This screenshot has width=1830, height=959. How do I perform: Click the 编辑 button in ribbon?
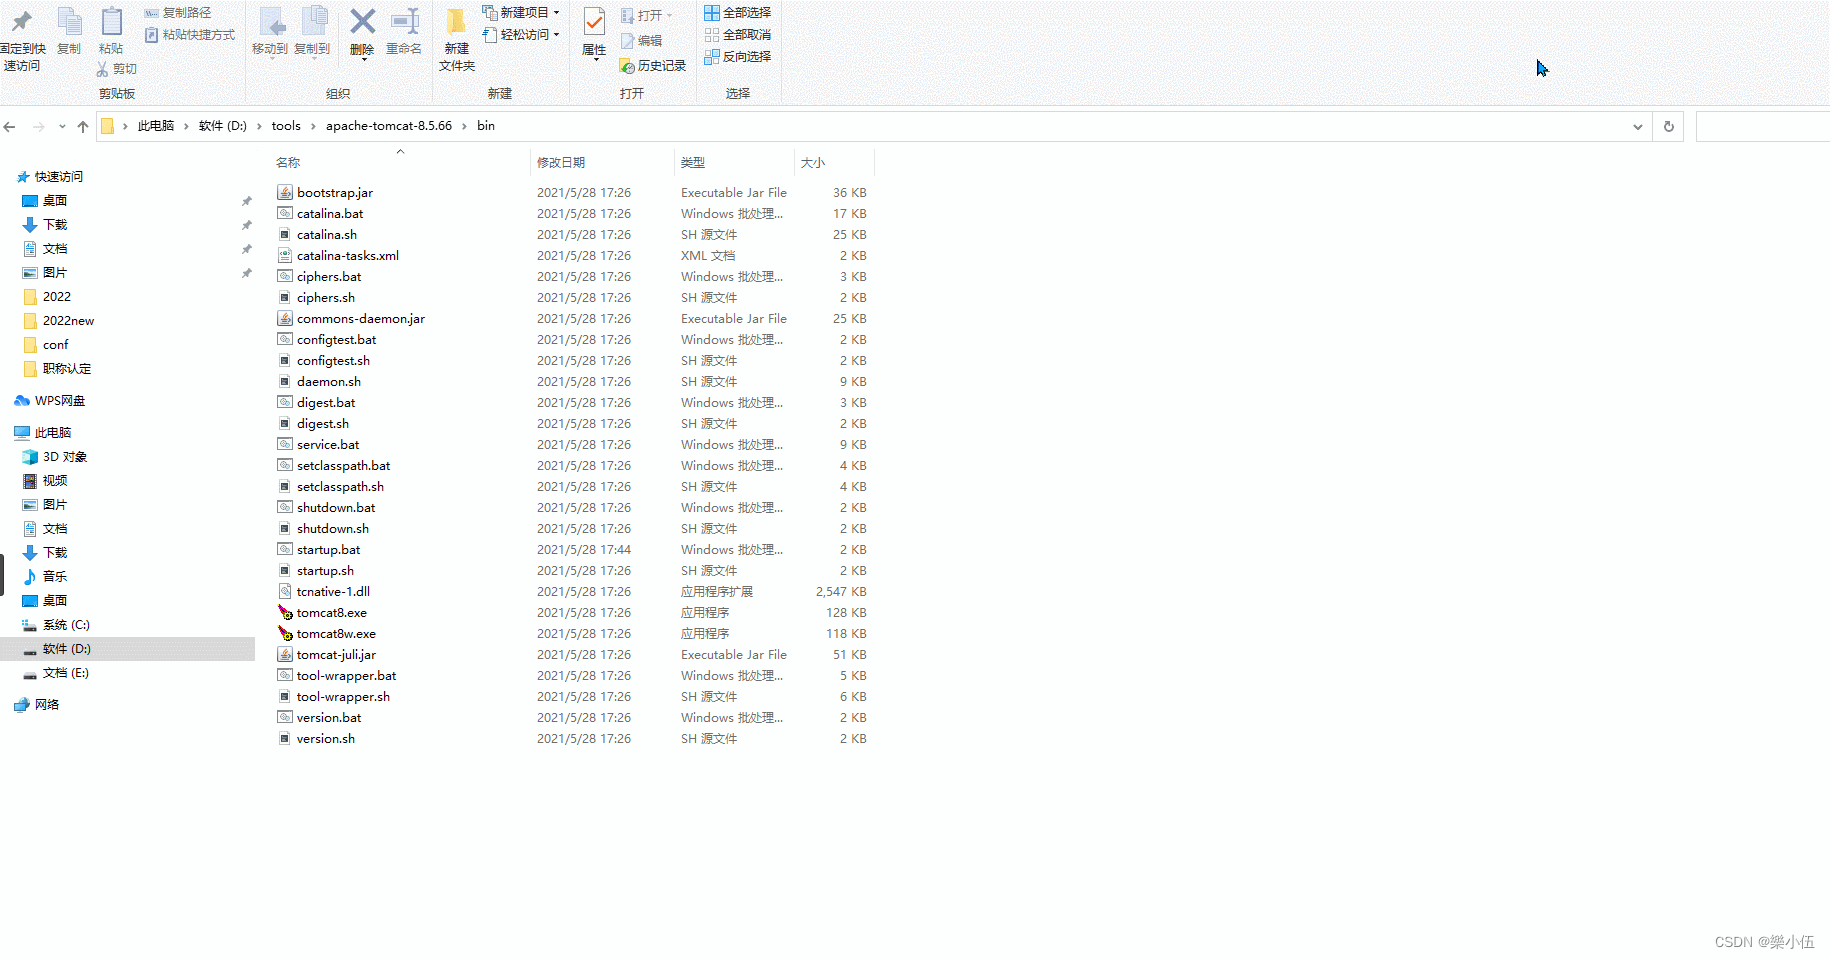641,41
